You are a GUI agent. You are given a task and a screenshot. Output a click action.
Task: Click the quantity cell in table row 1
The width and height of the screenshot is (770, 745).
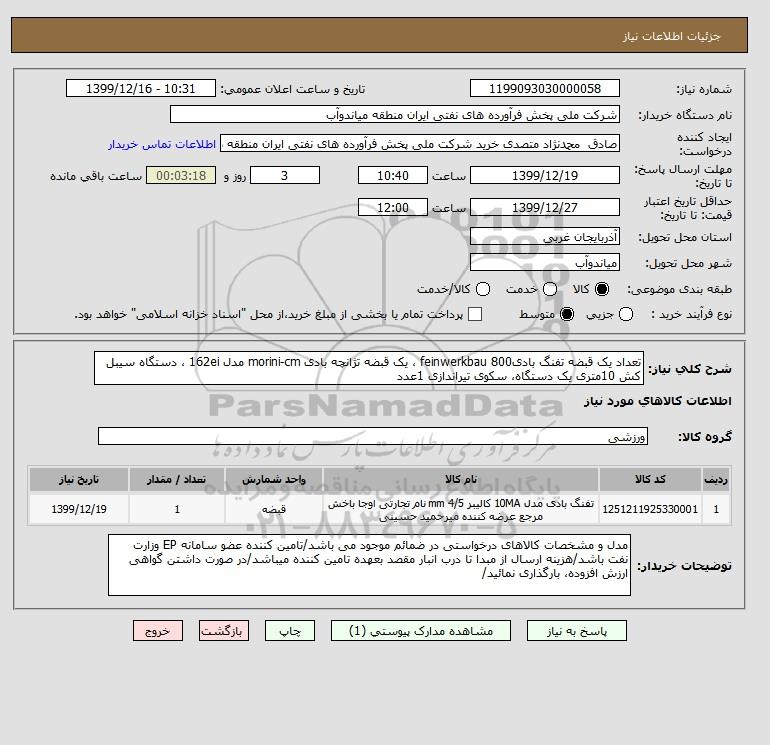pyautogui.click(x=177, y=509)
